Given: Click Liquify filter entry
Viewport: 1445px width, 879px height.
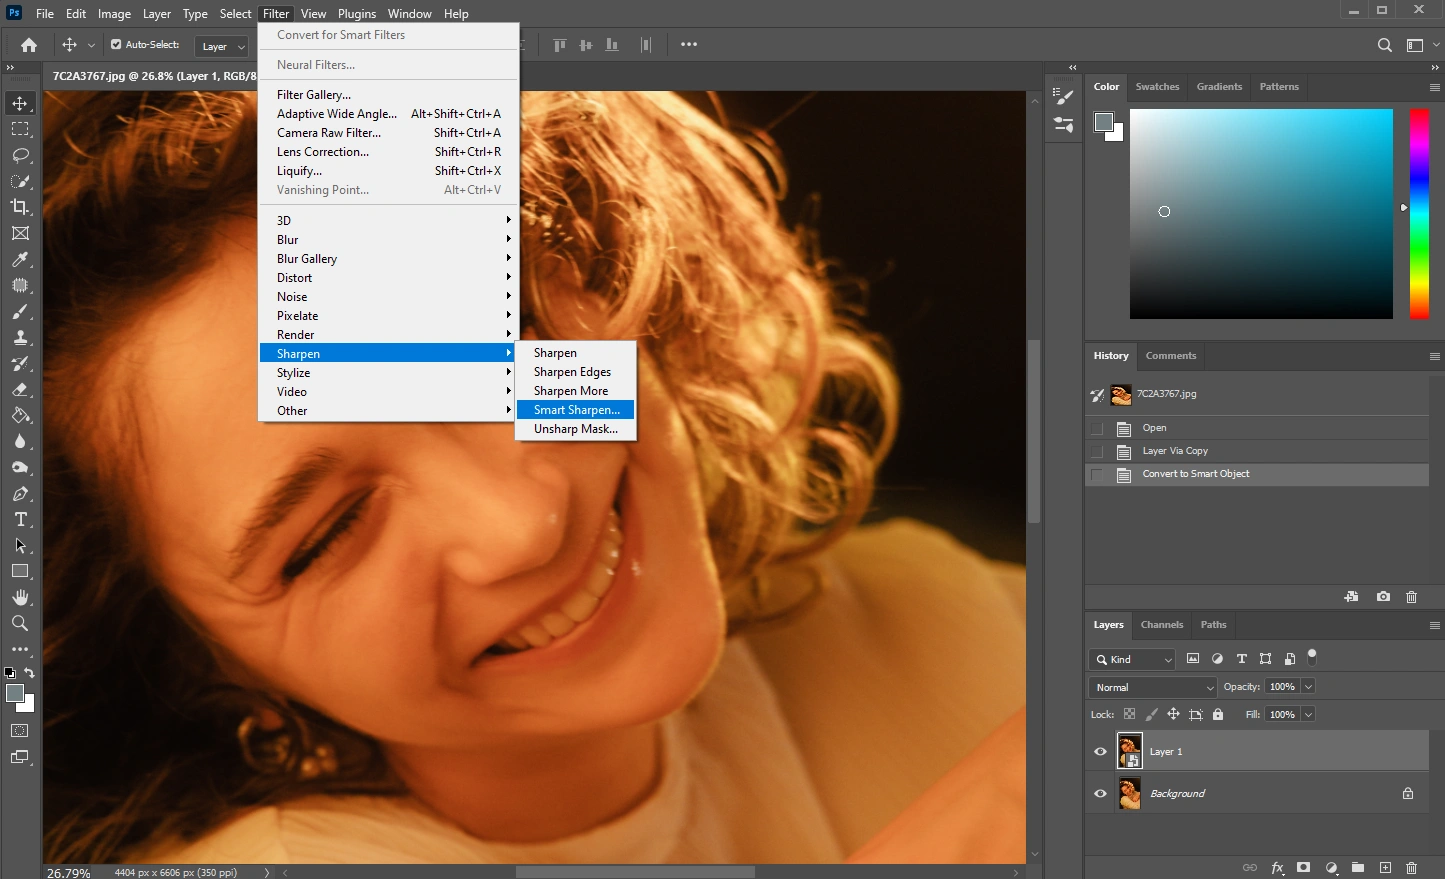Looking at the screenshot, I should [388, 171].
